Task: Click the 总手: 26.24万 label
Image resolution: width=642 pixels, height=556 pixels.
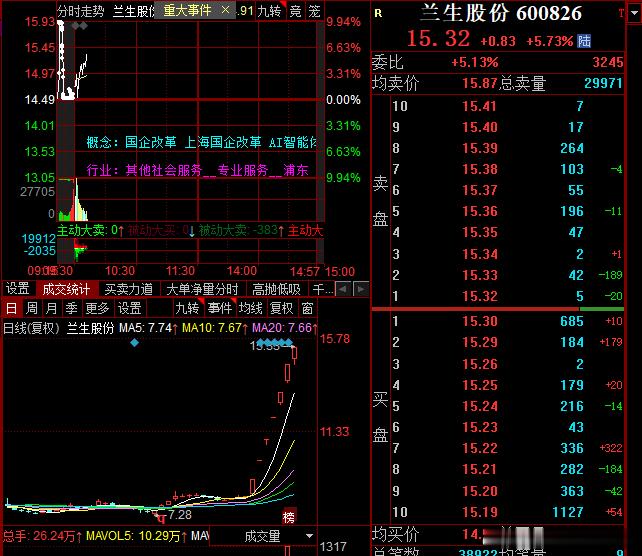Action: (x=42, y=536)
